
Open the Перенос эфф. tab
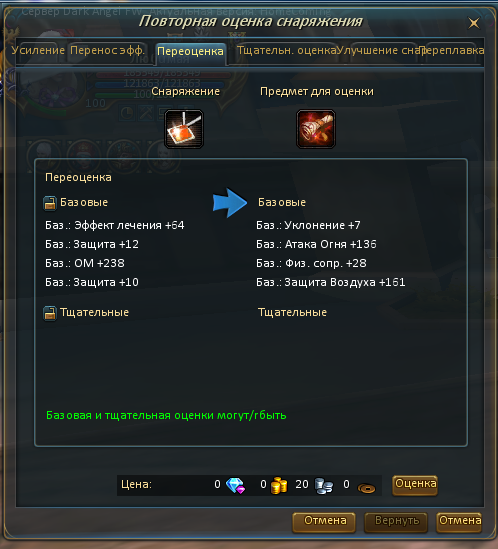pyautogui.click(x=107, y=50)
